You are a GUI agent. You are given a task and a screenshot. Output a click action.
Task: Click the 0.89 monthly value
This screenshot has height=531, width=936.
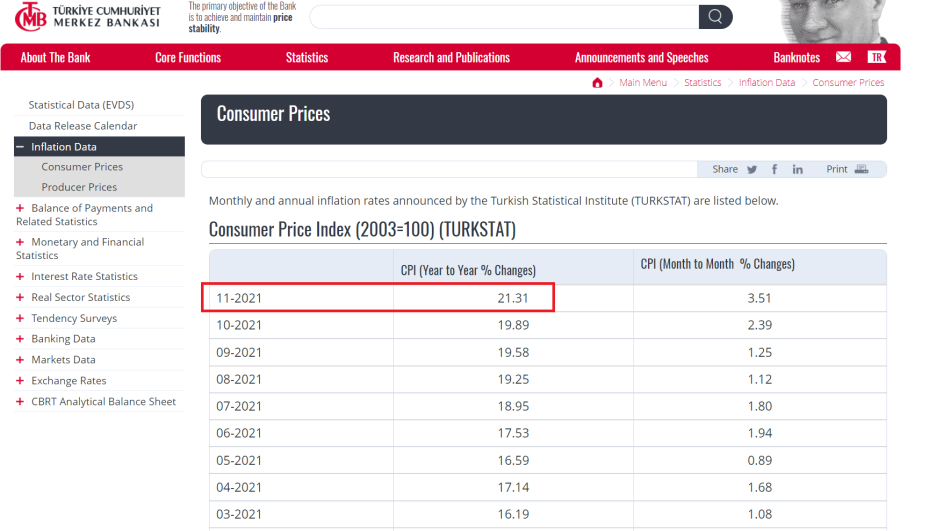(x=760, y=461)
